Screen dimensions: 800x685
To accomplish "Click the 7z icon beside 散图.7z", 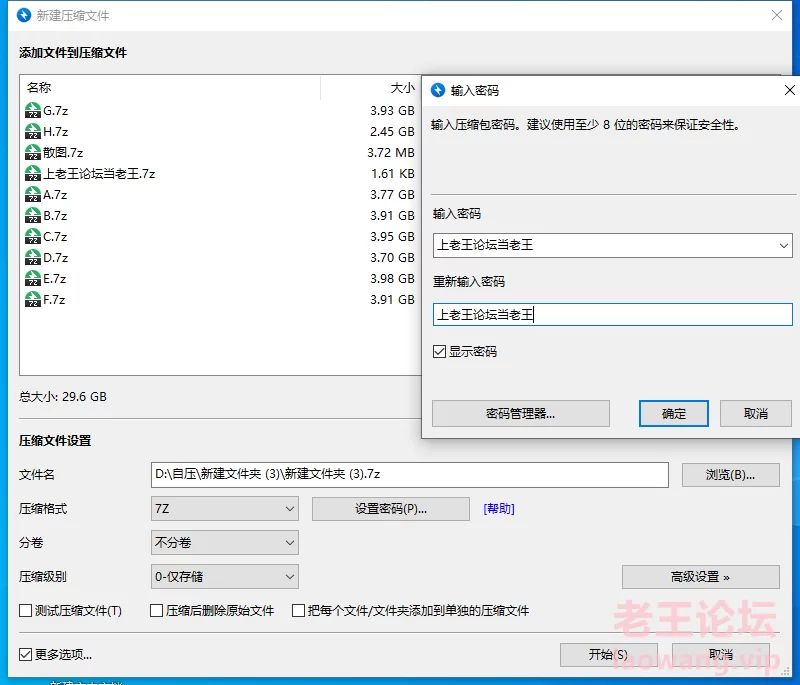I will (33, 152).
